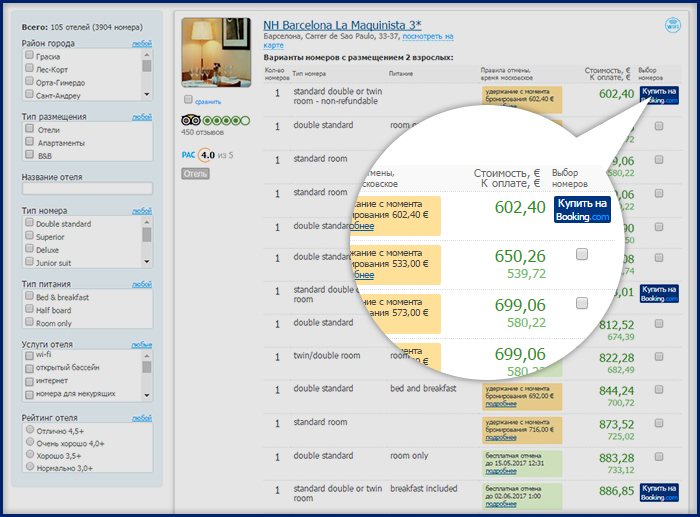
Task: Reset 'Тип номера' via 'любой' link
Action: click(x=142, y=211)
